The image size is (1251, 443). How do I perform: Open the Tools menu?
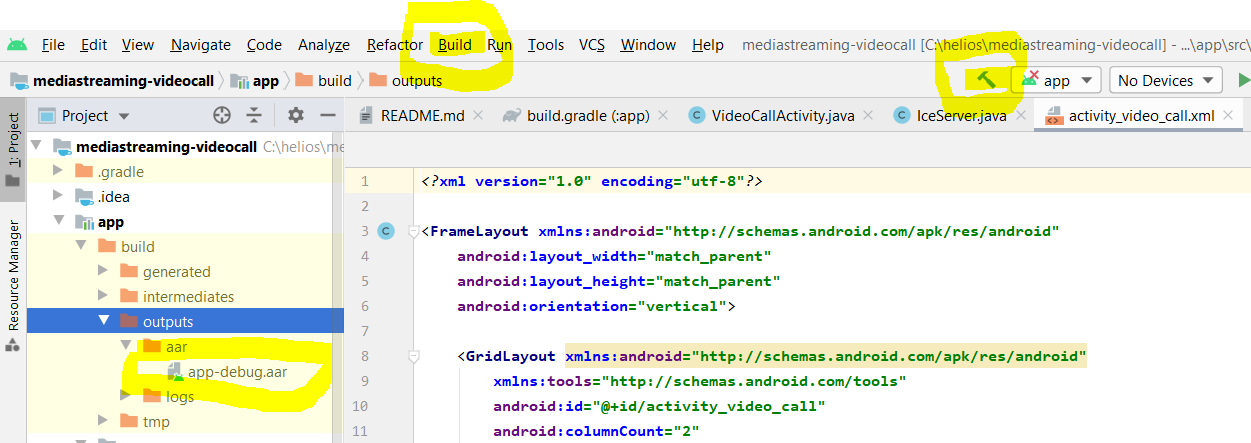tap(546, 45)
